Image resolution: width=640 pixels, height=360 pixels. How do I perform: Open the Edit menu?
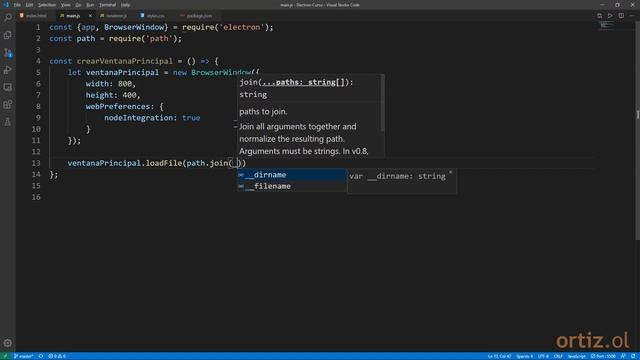coord(29,5)
